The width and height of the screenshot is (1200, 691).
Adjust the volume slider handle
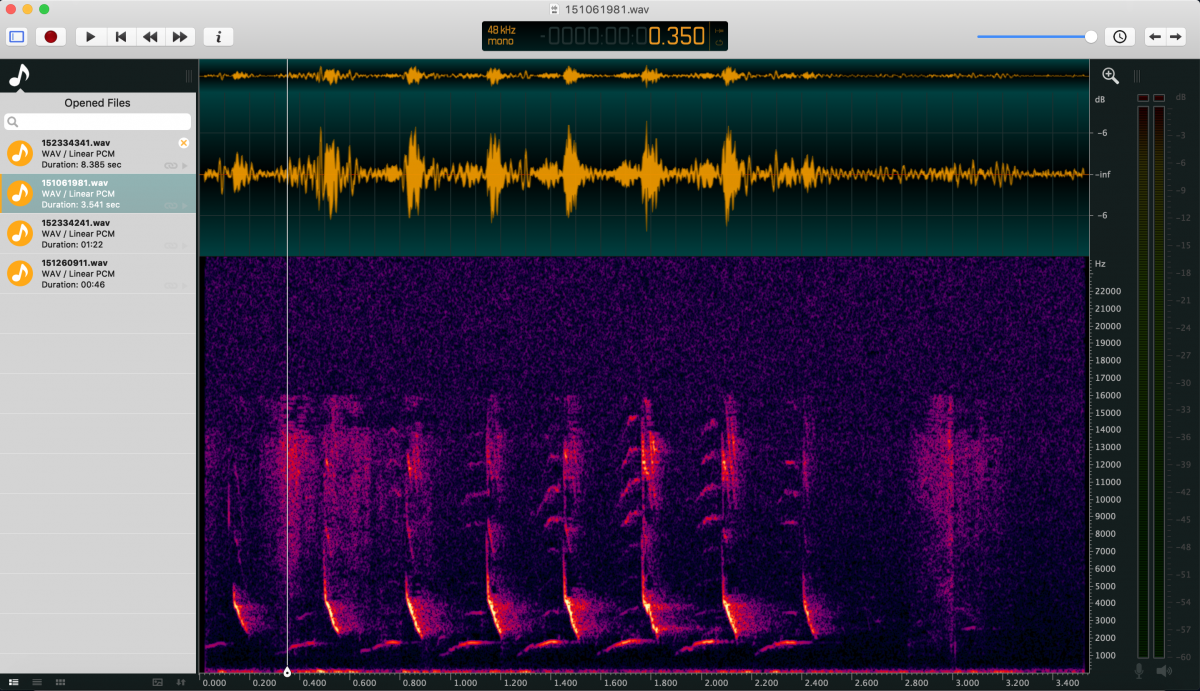[1091, 37]
